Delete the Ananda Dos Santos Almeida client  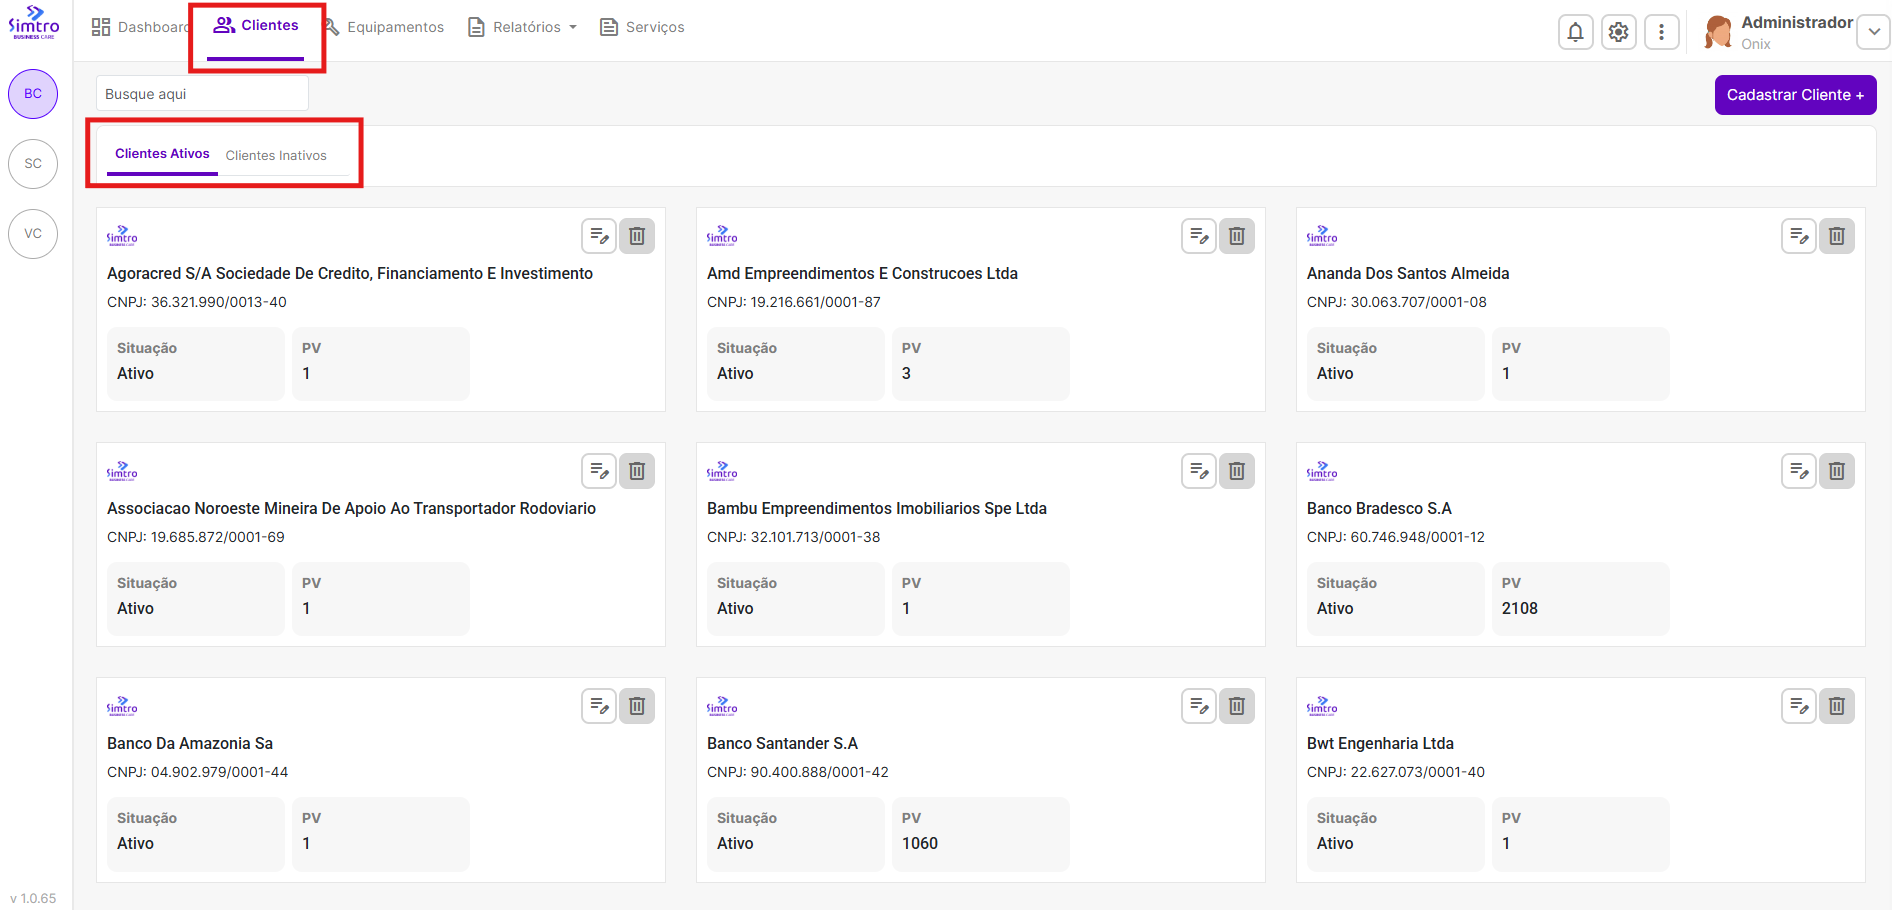click(x=1836, y=236)
